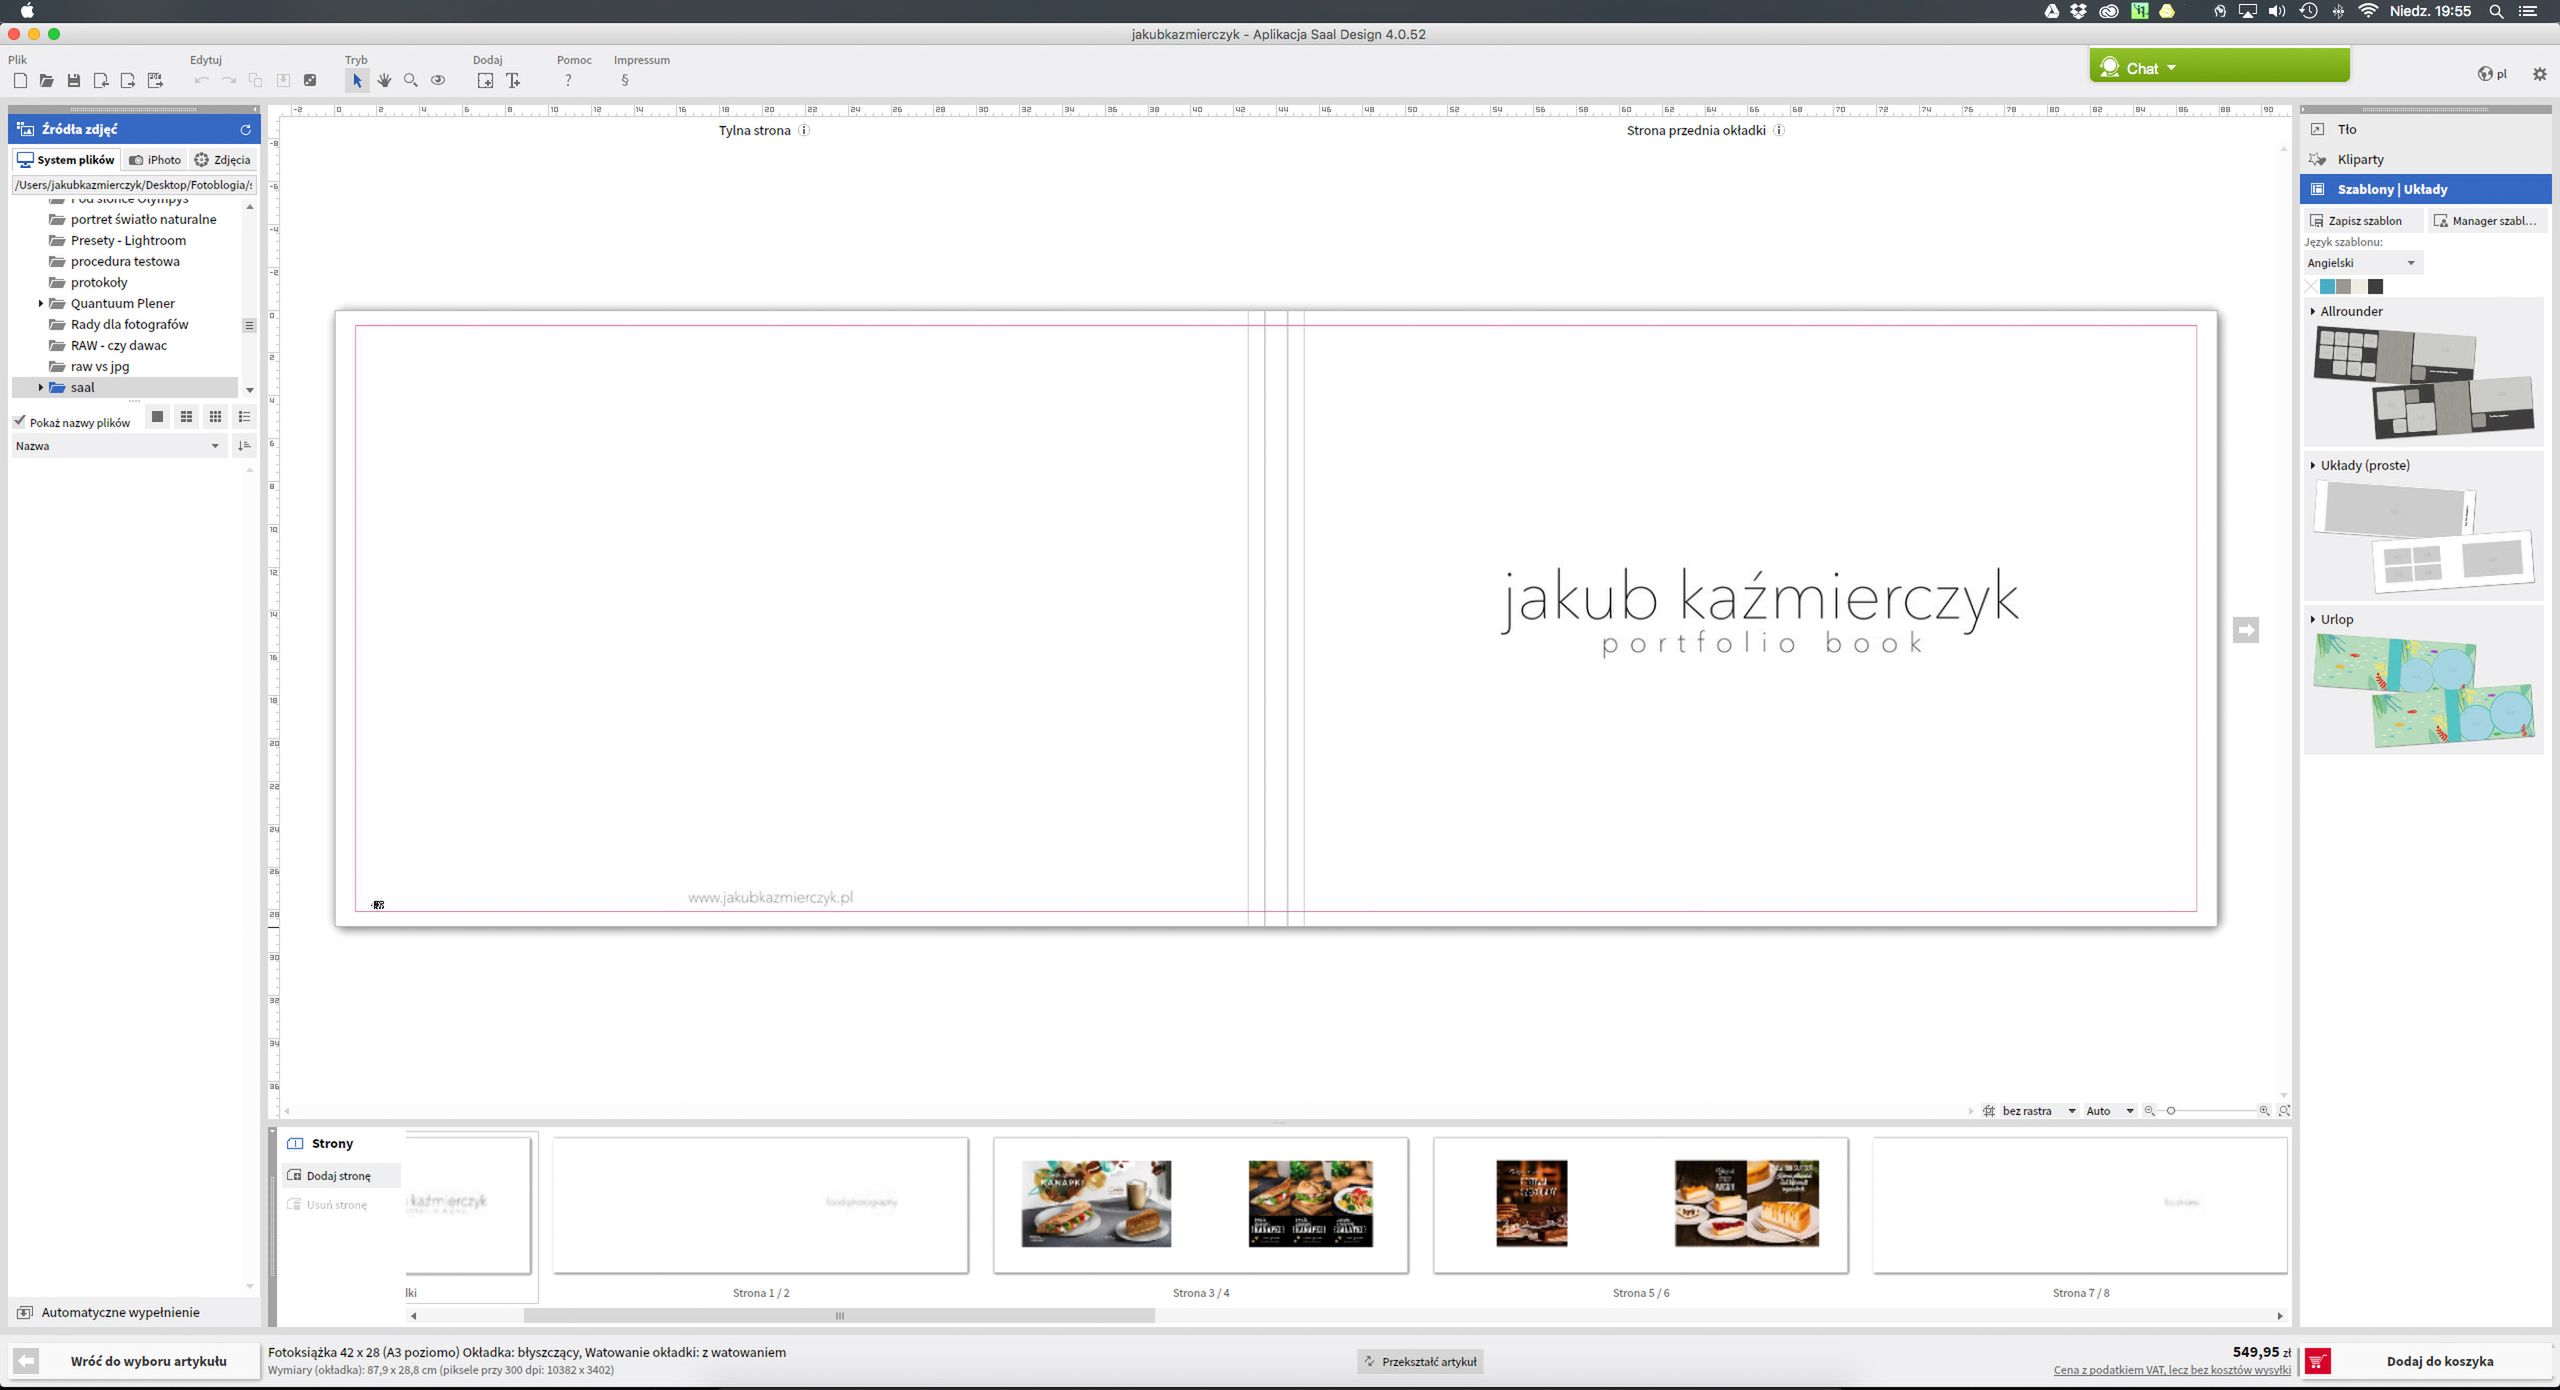
Task: Expand the 'saal' folder arrow
Action: click(41, 387)
